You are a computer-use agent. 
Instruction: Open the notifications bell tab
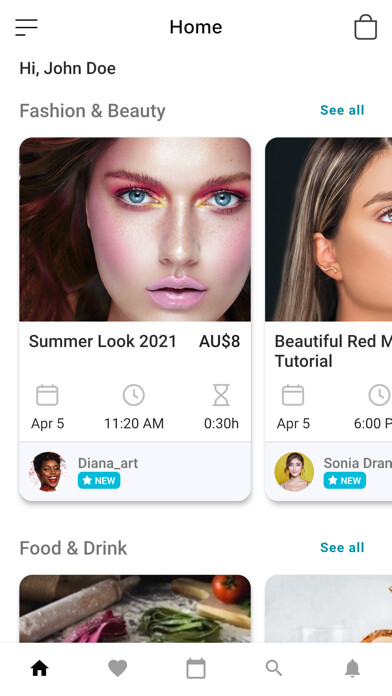352,668
